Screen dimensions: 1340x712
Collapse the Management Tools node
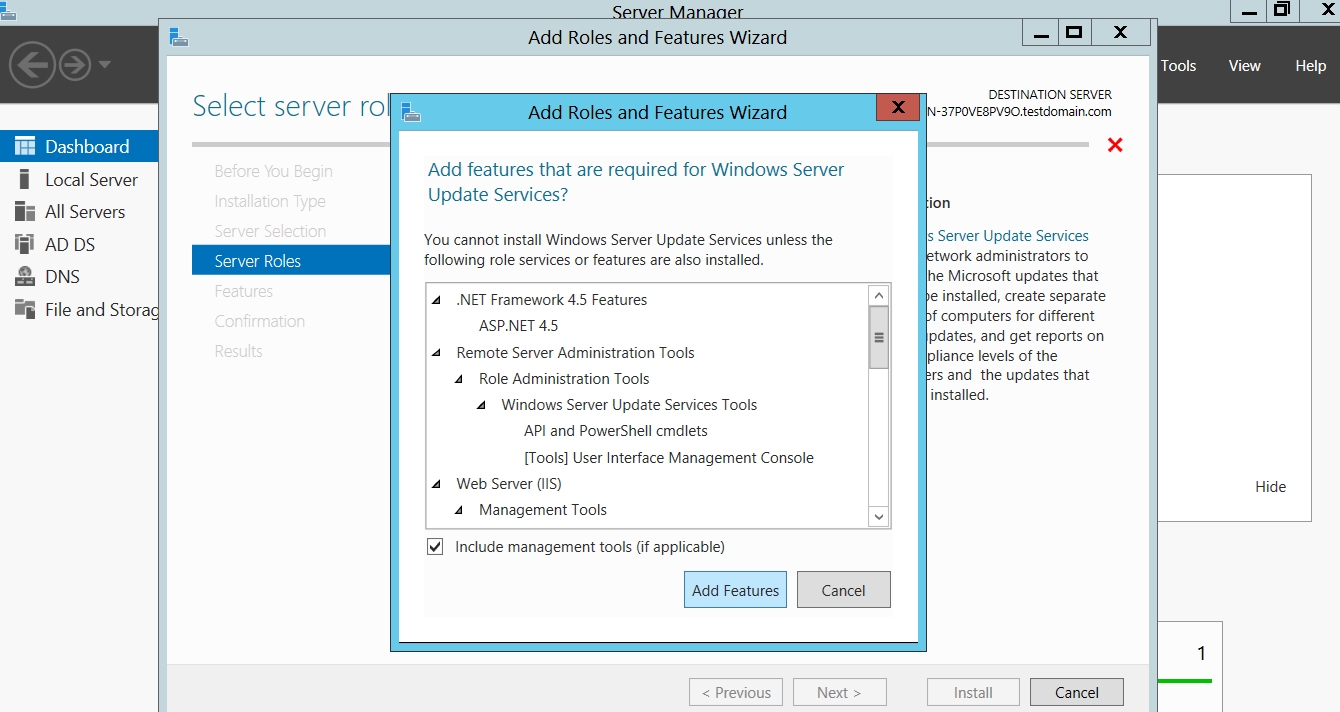pos(459,510)
